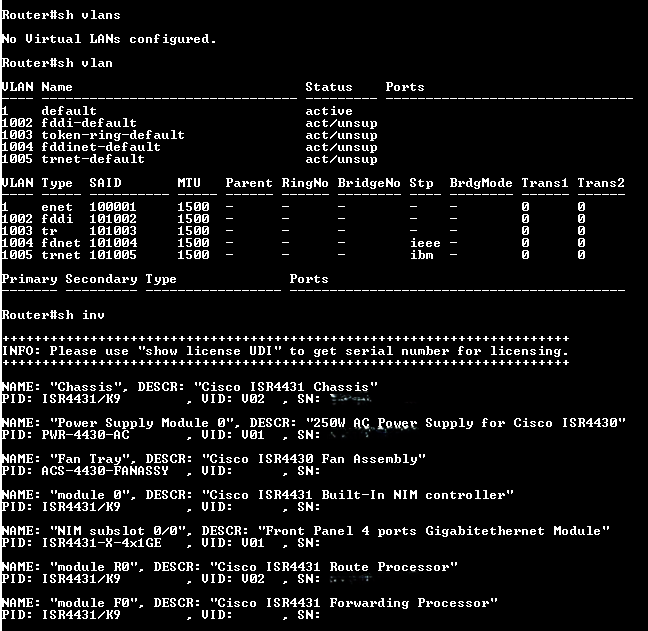Click 'Cisco ISR4431 Built-In NIM controller' description
This screenshot has width=648, height=631.
tap(357, 495)
